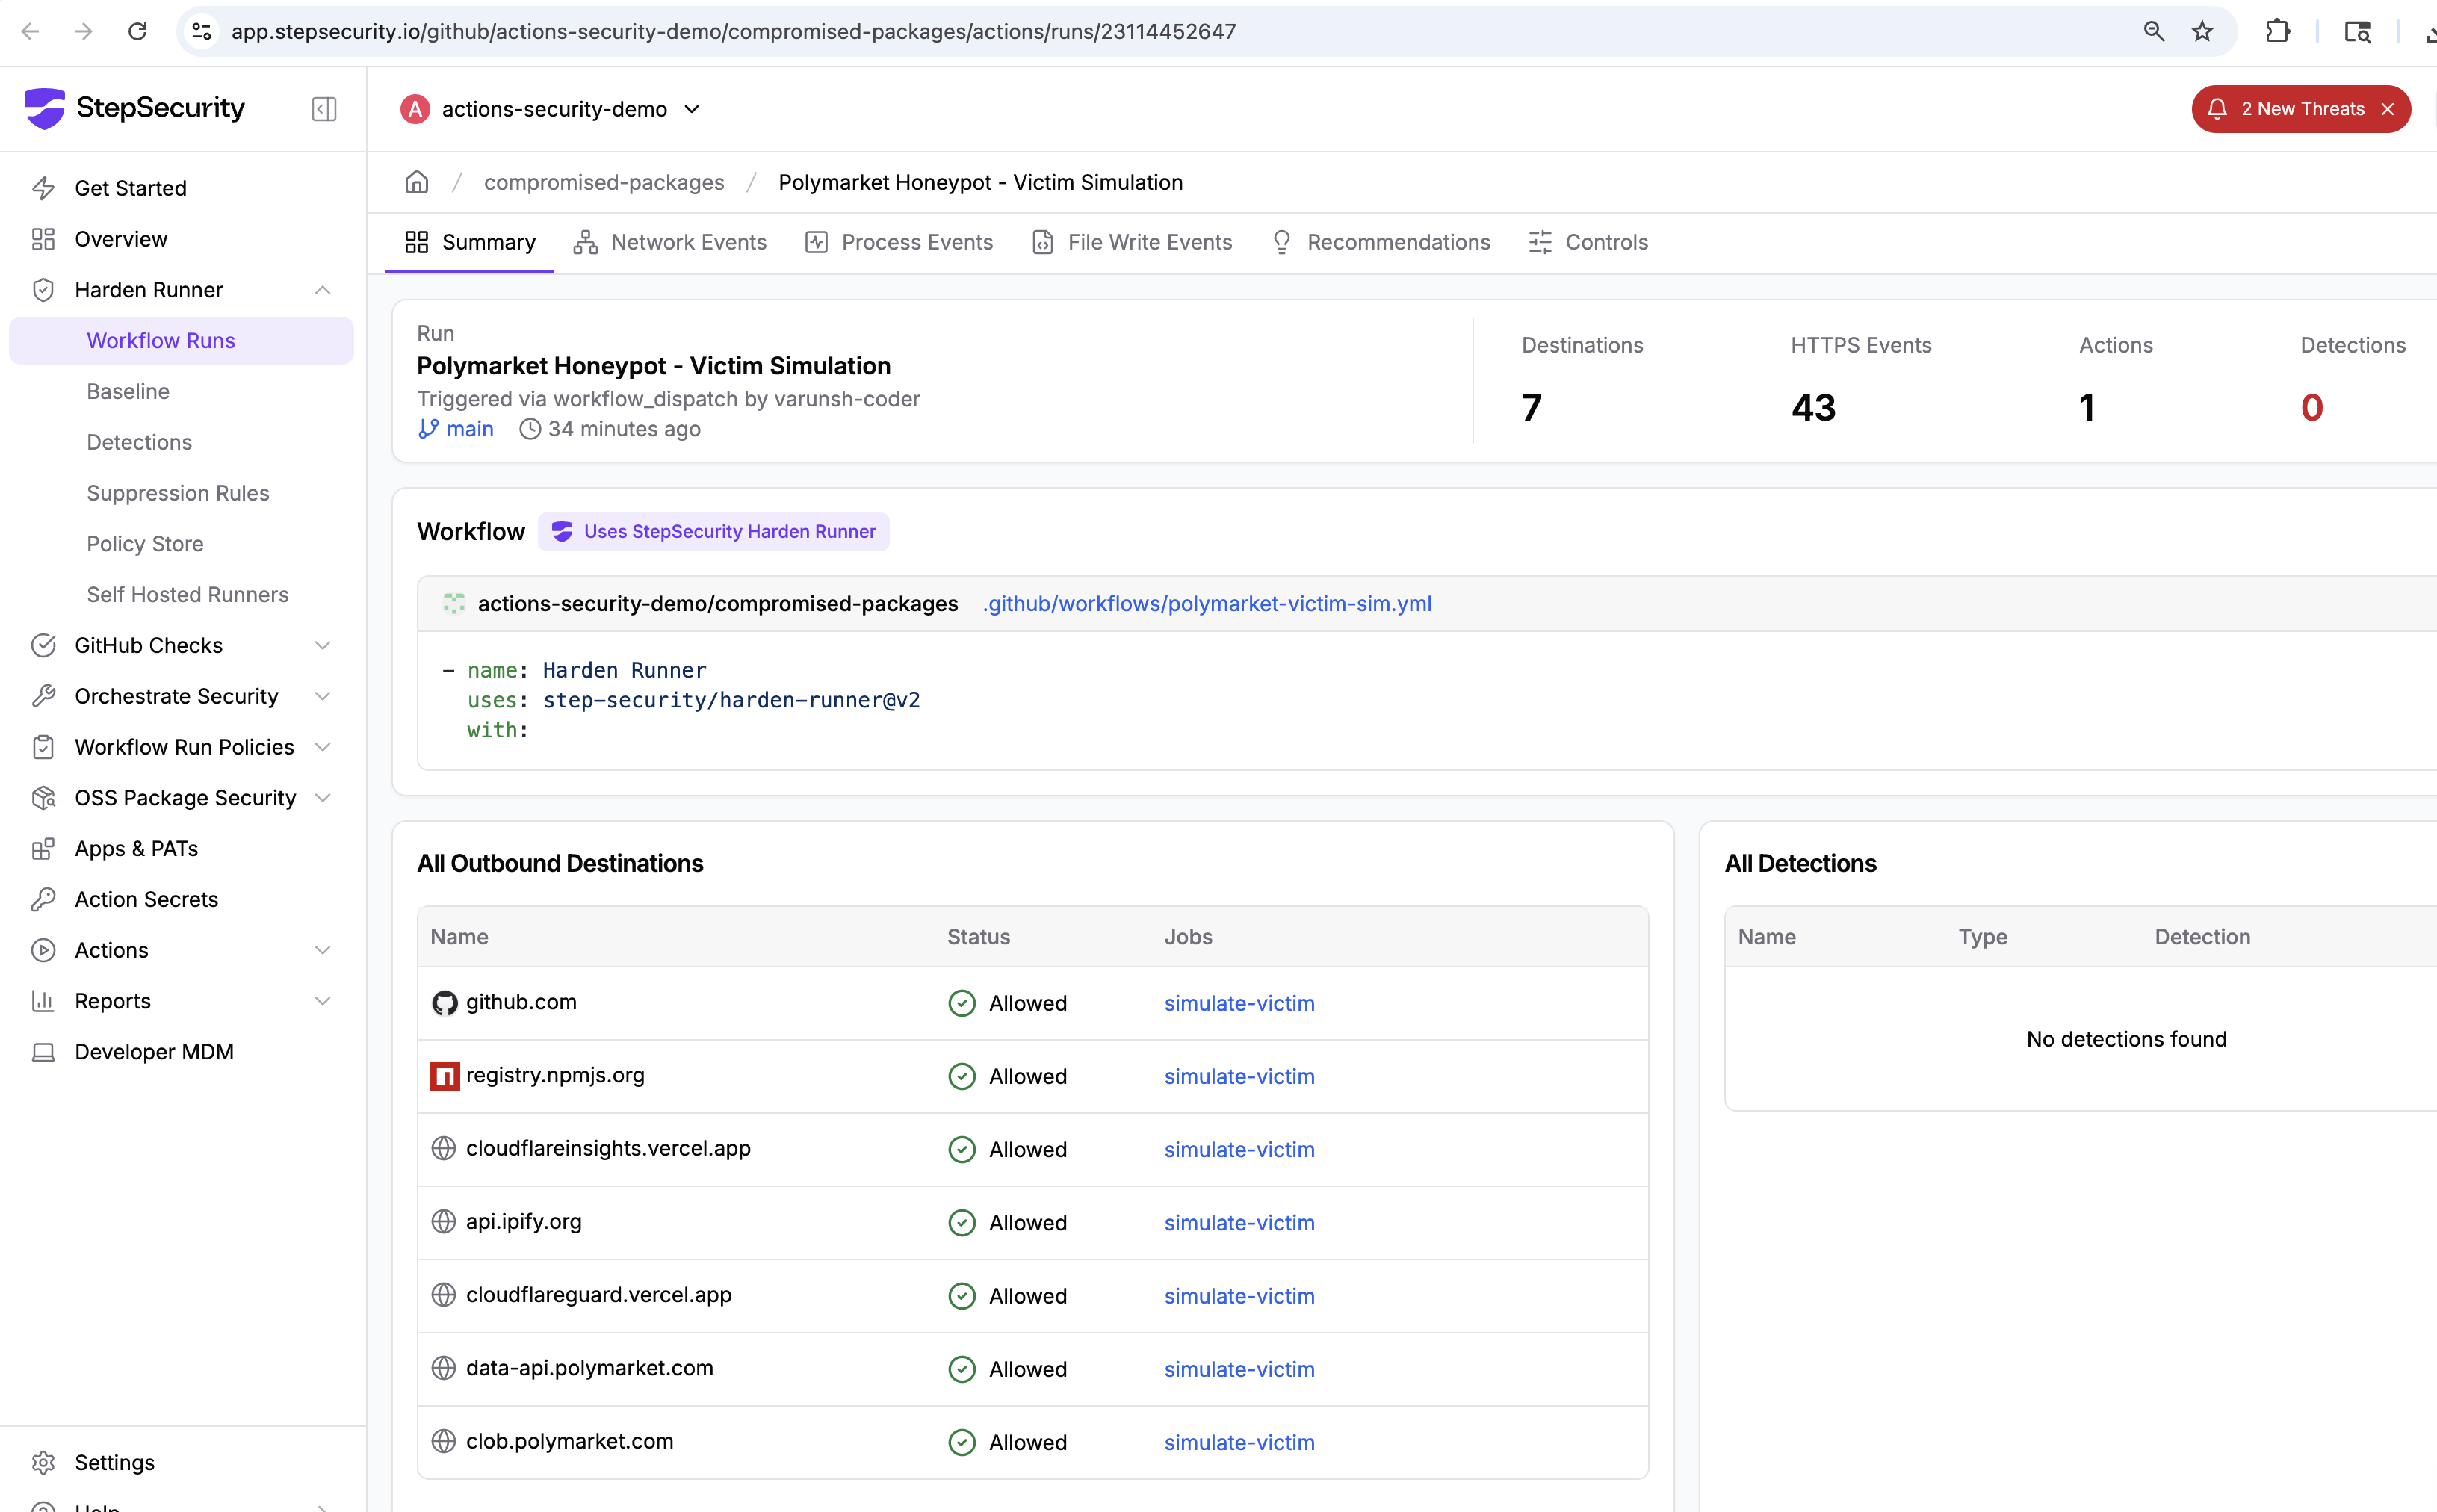
Task: Select Baseline under Harden Runner
Action: [128, 391]
